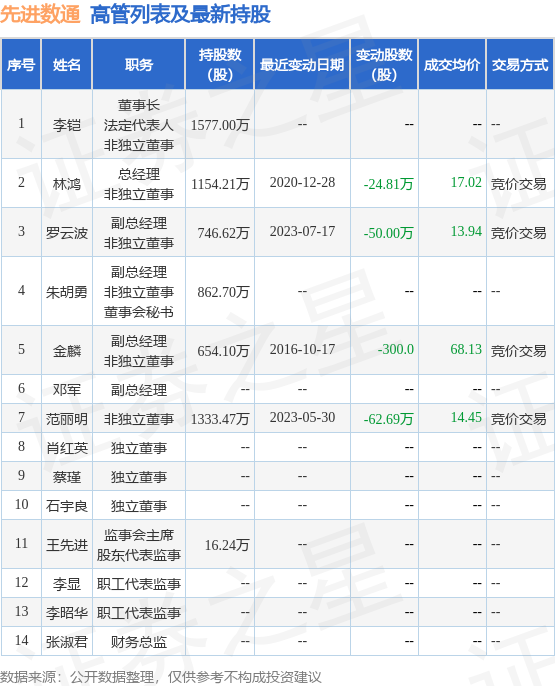Click 竞价交易 in 范丽明's row
Screen dimensions: 555x686
pyautogui.click(x=519, y=419)
